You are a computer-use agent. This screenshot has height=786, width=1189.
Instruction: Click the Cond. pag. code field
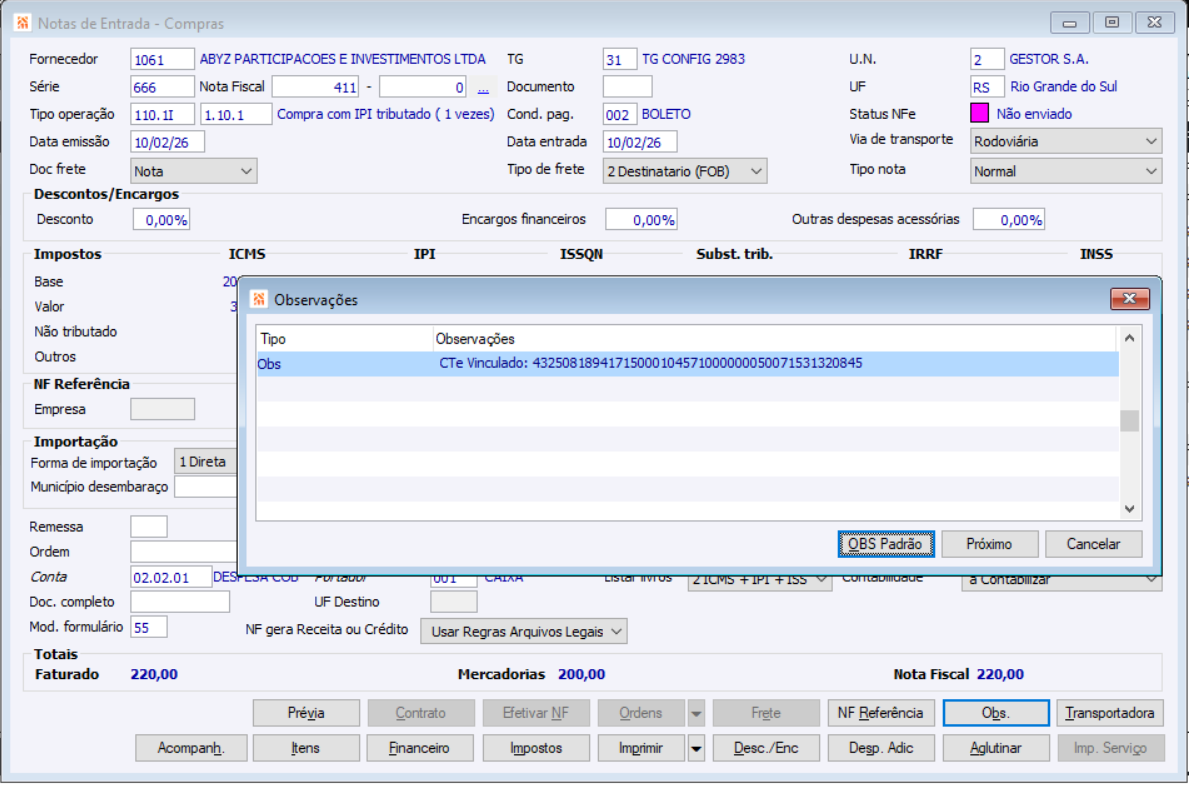620,114
